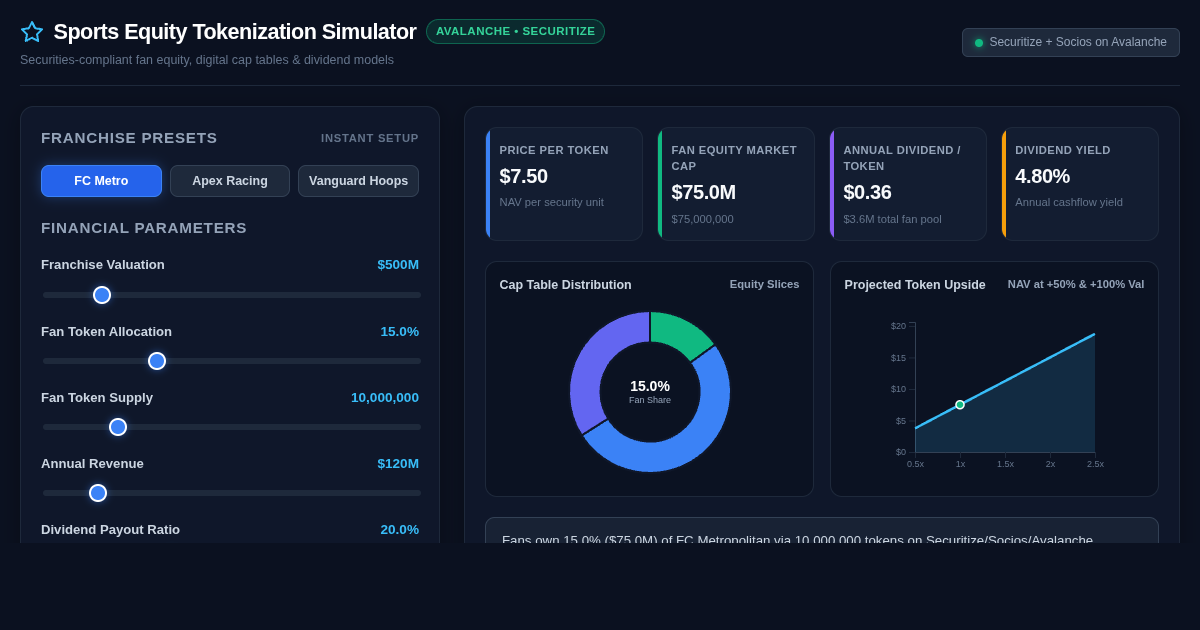1200x630 pixels.
Task: Click the $75,000,000 market cap subtext
Action: pyautogui.click(x=703, y=219)
